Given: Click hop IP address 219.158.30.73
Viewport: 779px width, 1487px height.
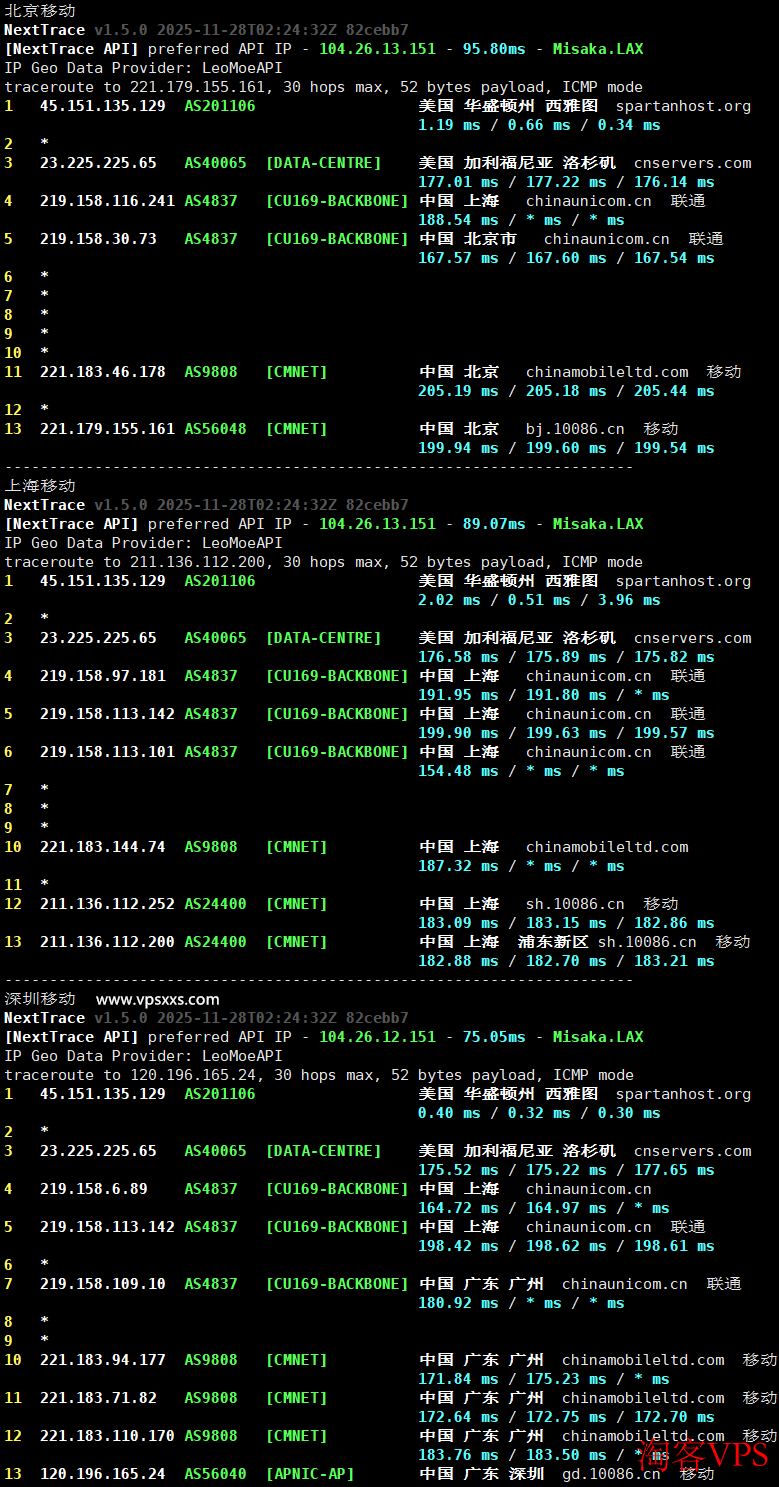Looking at the screenshot, I should coord(98,239).
